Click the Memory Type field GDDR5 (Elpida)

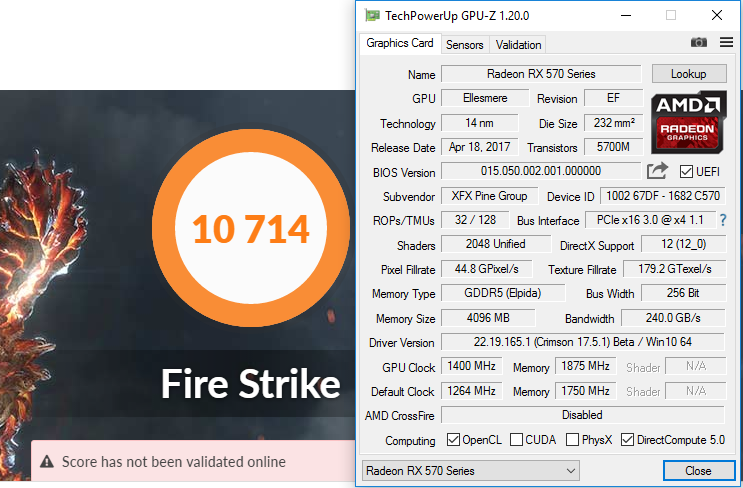pyautogui.click(x=503, y=293)
